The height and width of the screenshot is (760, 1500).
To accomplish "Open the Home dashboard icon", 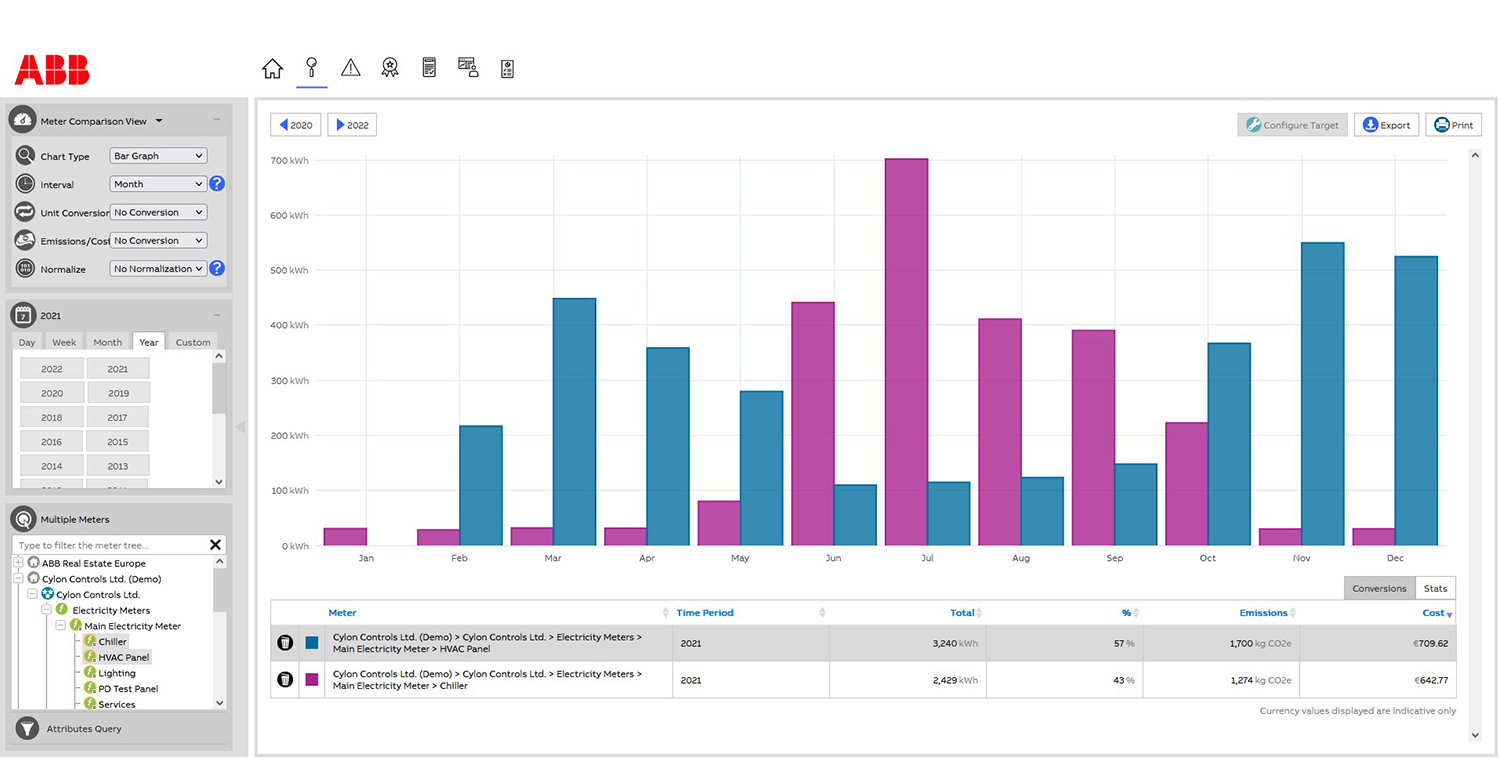I will point(272,67).
